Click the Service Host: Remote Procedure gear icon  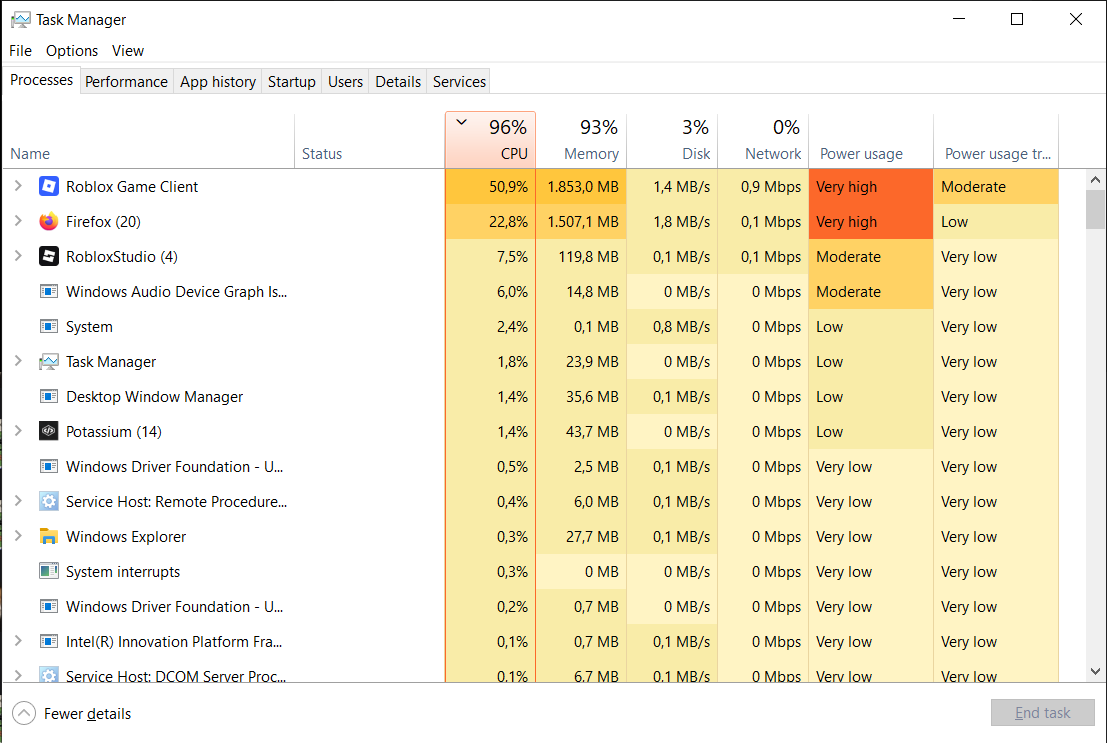click(49, 501)
